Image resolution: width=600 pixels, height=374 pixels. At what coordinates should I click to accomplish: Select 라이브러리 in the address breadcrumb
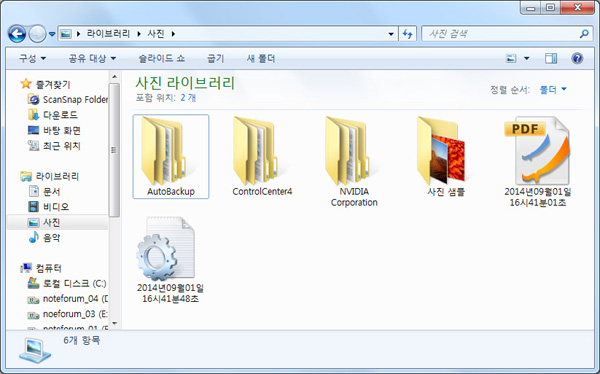108,34
